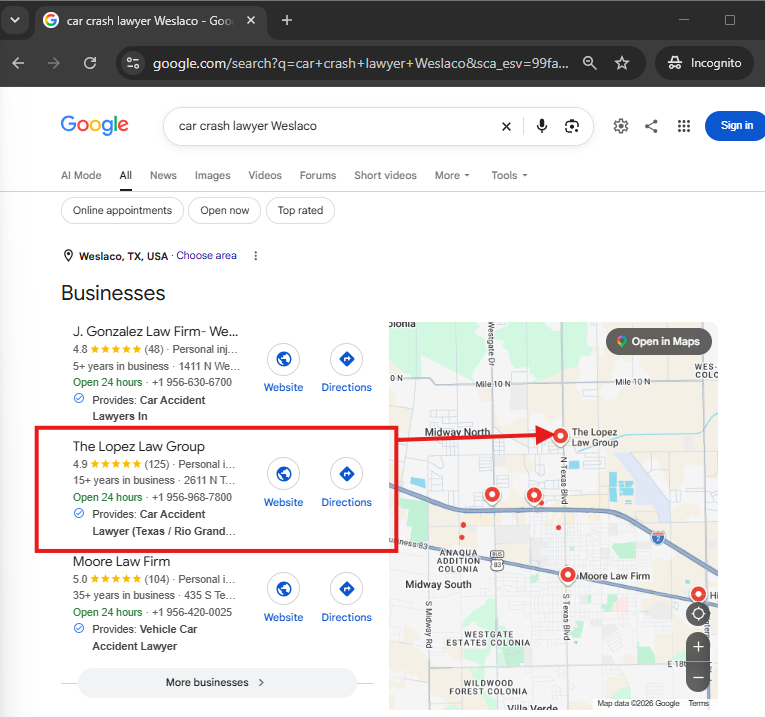Expand the Tools dropdown

[x=509, y=176]
